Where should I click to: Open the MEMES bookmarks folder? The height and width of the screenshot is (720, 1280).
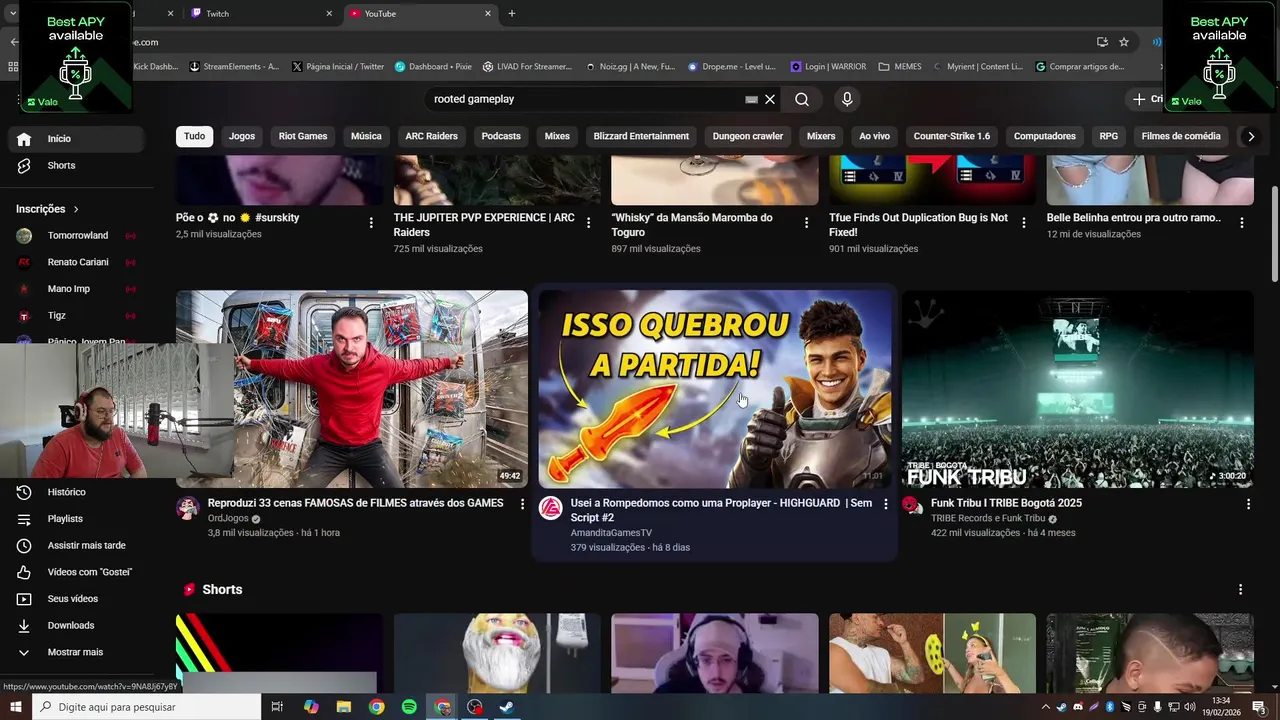point(900,67)
